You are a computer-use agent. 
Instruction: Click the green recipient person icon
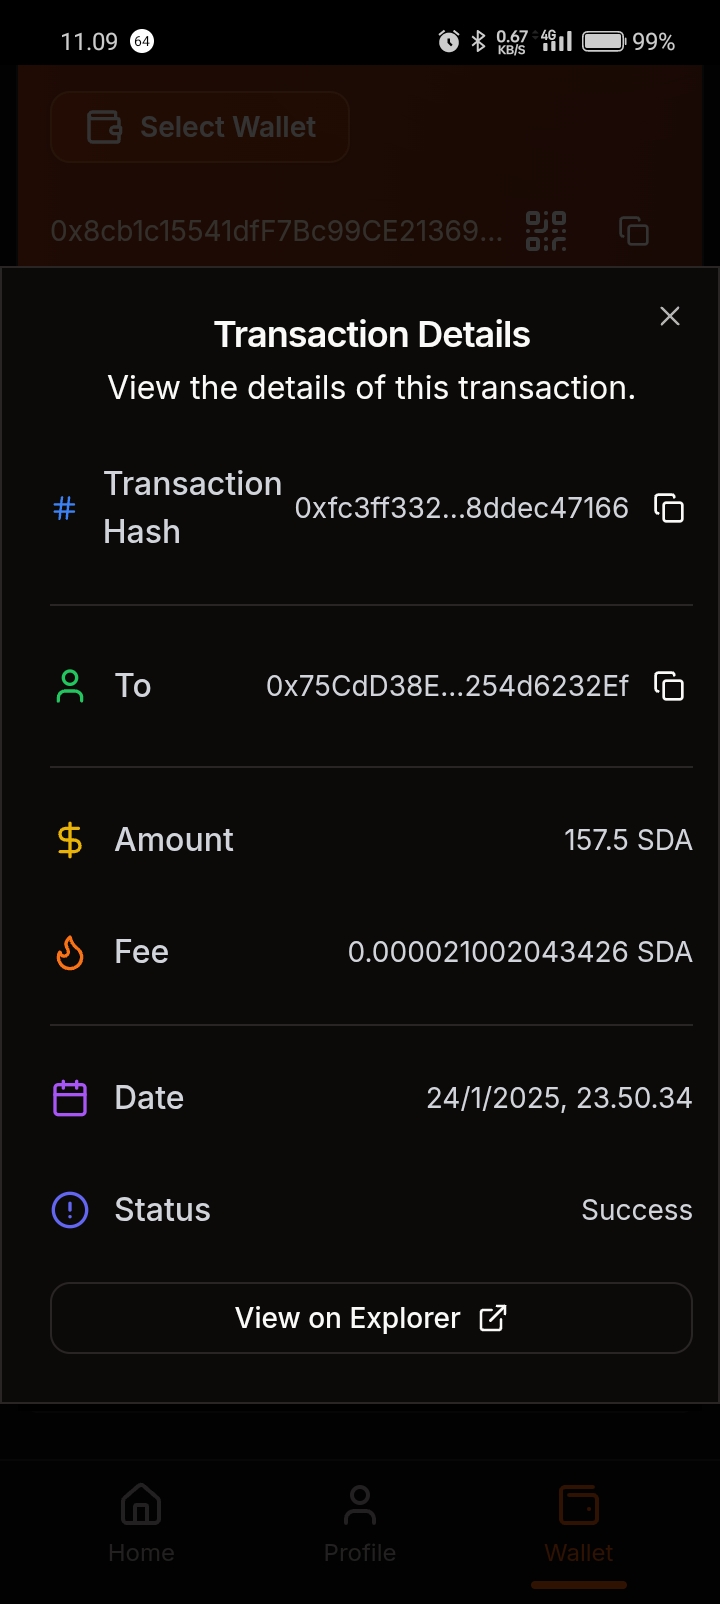pyautogui.click(x=70, y=686)
